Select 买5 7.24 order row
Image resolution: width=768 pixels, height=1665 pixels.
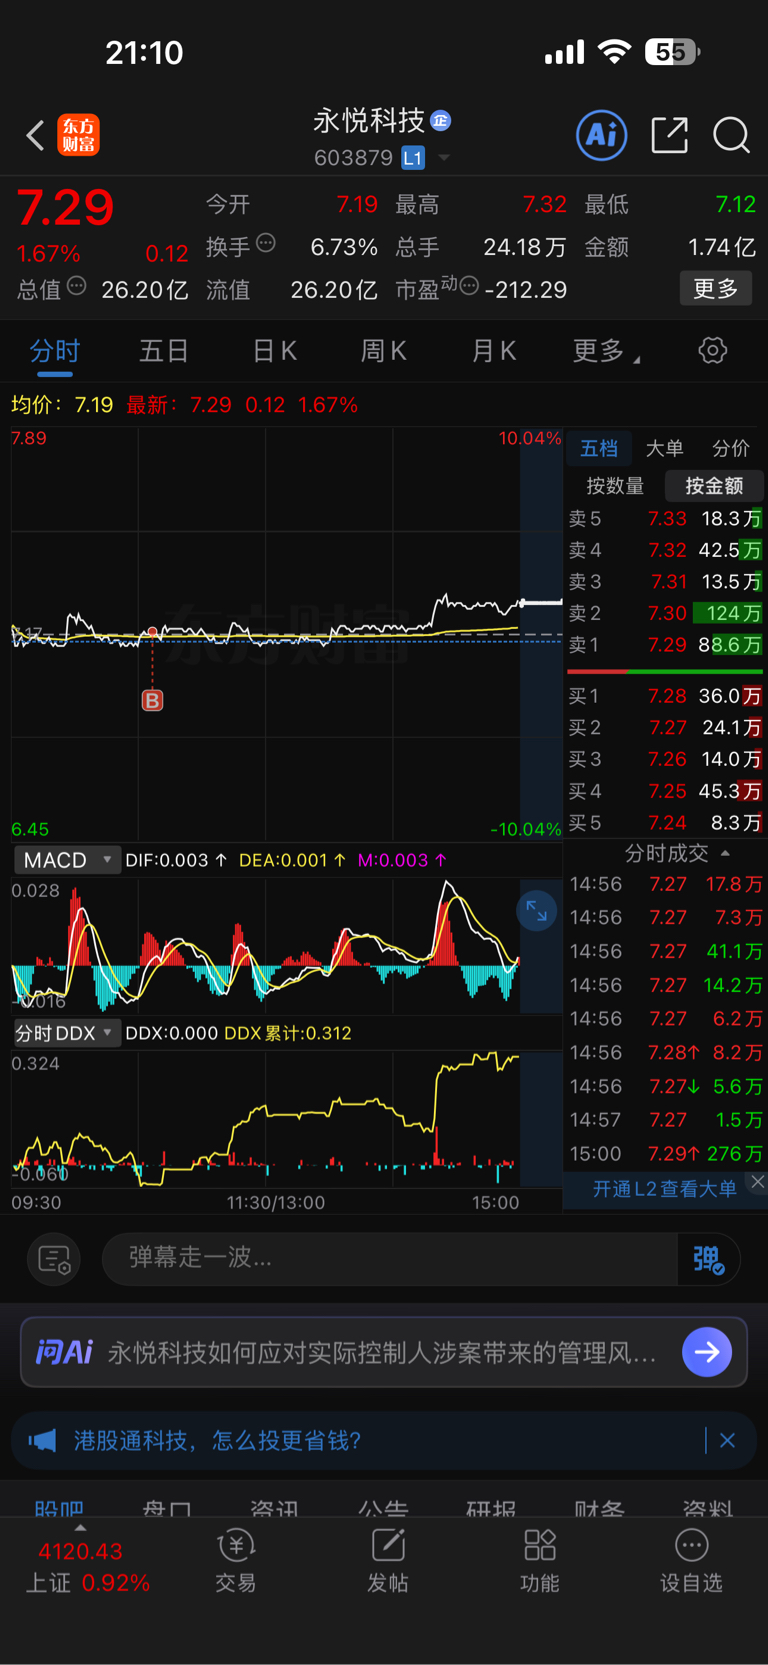point(665,823)
